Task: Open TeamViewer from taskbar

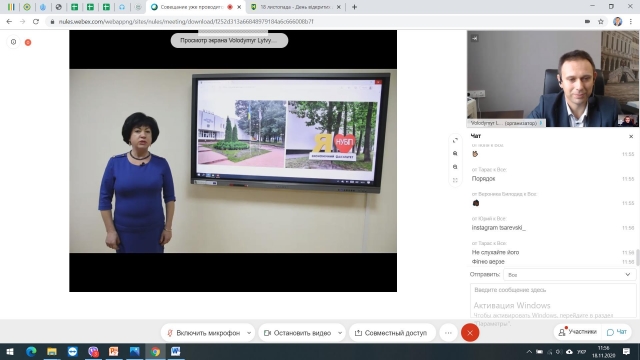Action: coord(73,351)
